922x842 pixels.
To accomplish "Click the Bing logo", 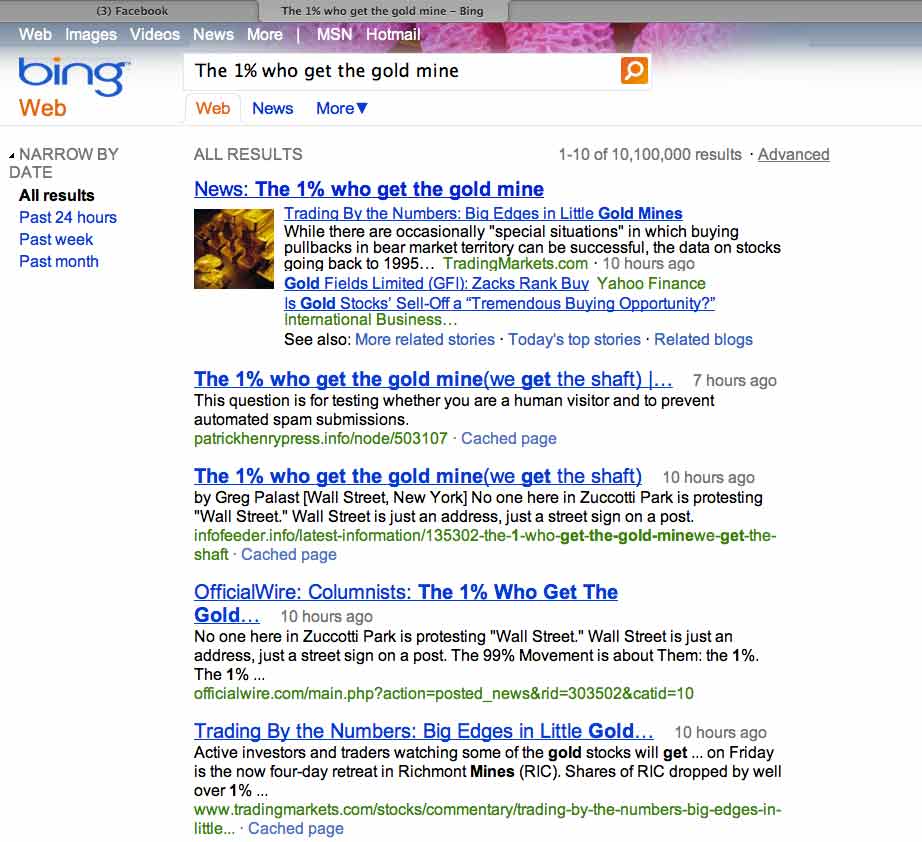I will [x=73, y=75].
